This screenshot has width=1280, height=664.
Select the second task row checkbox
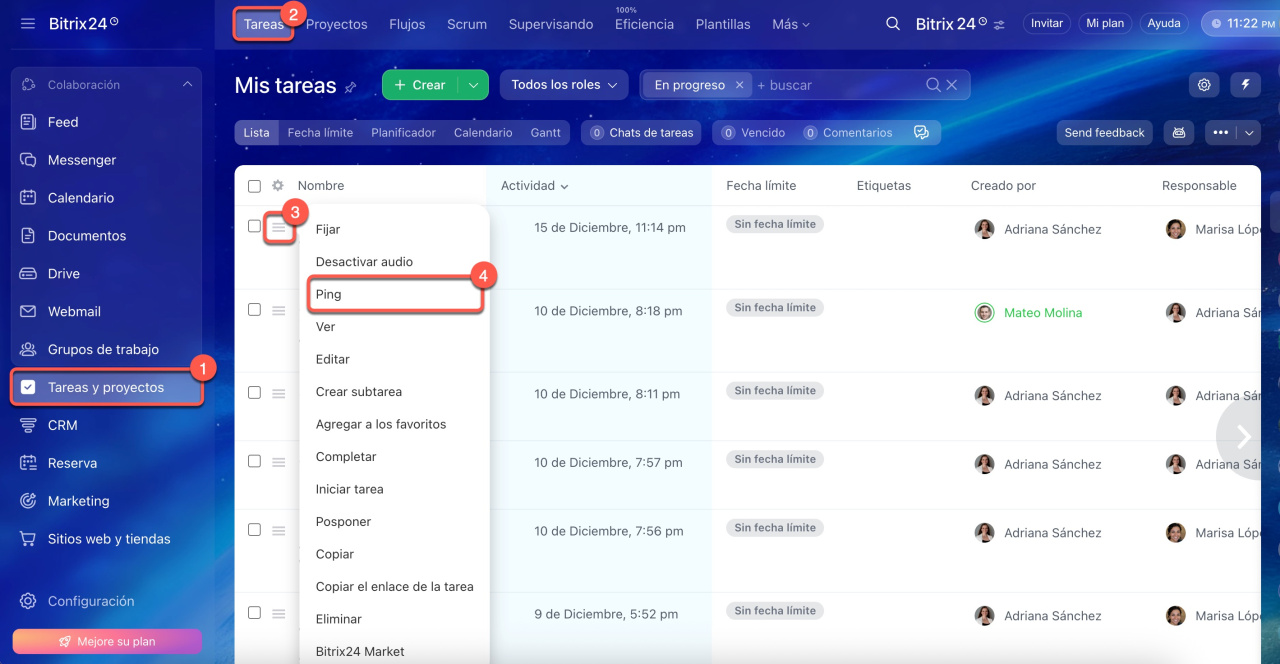(x=254, y=310)
